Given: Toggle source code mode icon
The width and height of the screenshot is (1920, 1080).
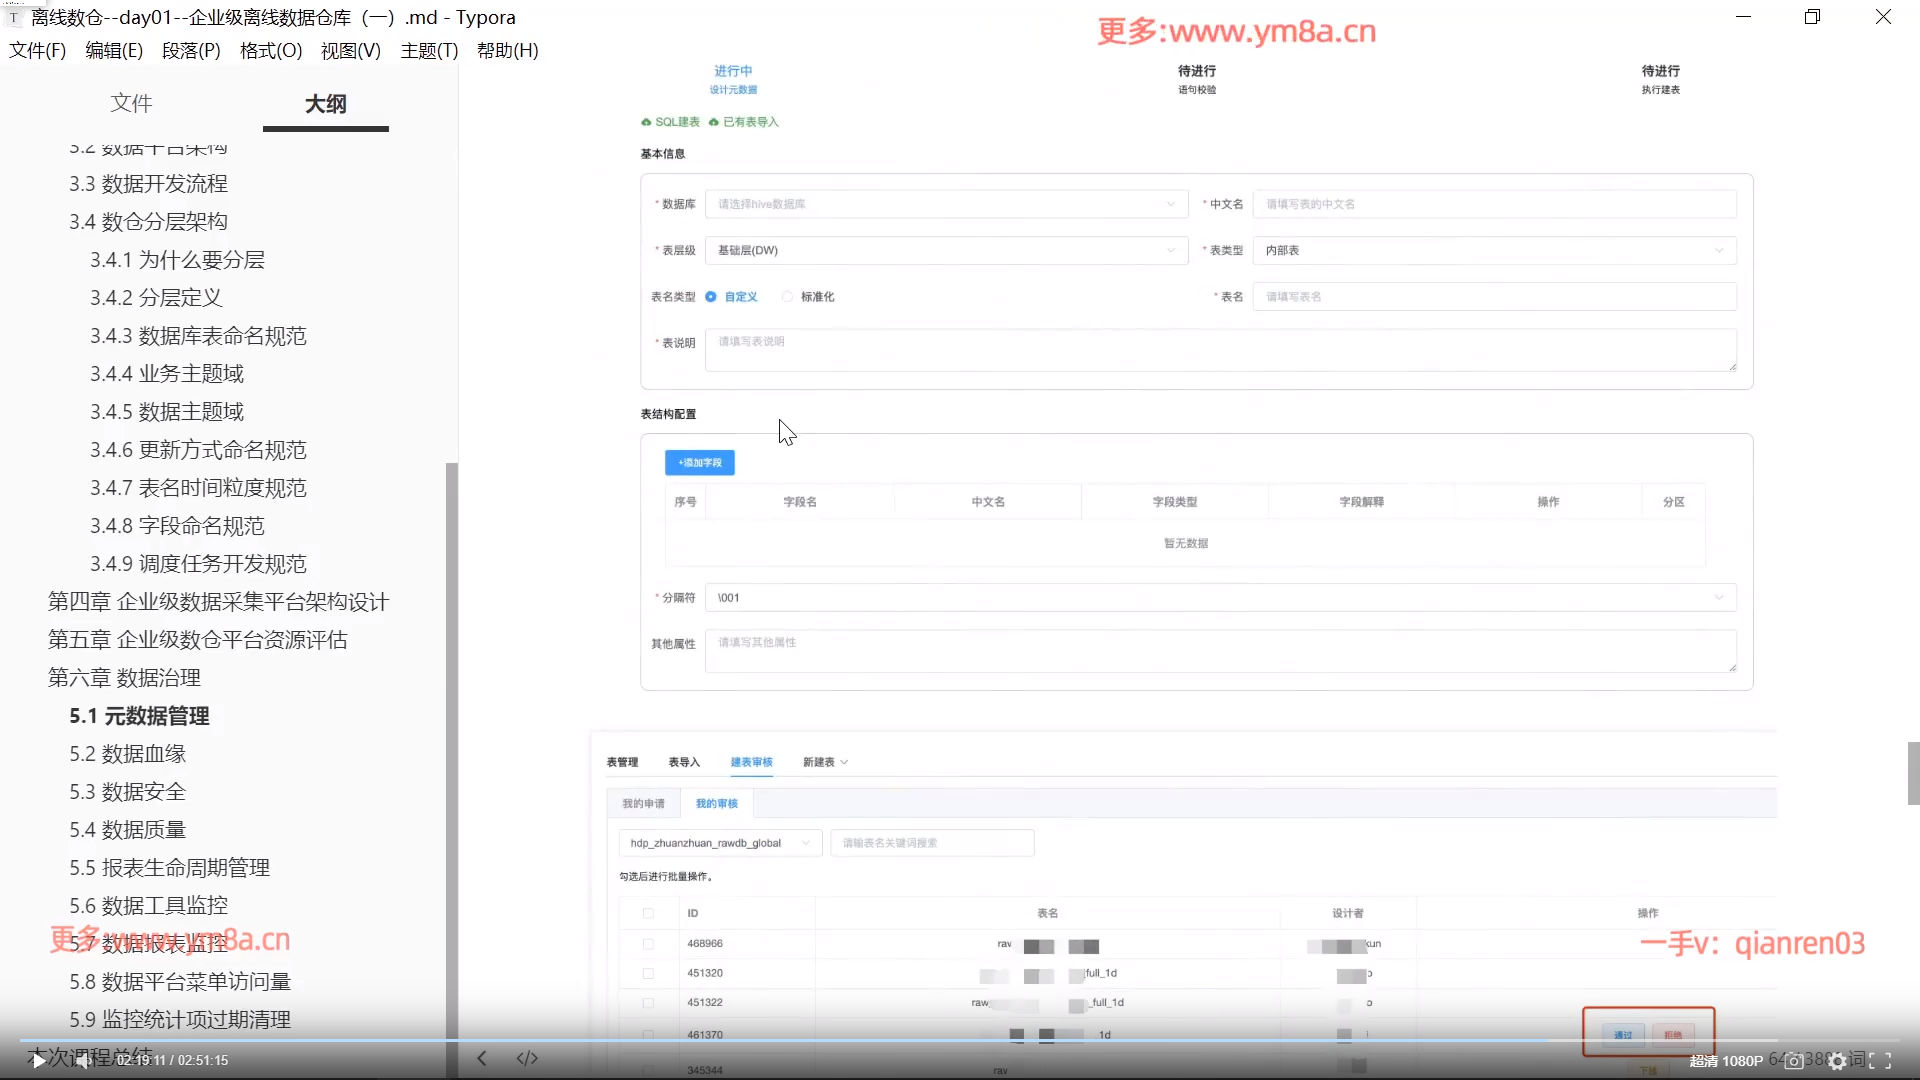Looking at the screenshot, I should (527, 1058).
